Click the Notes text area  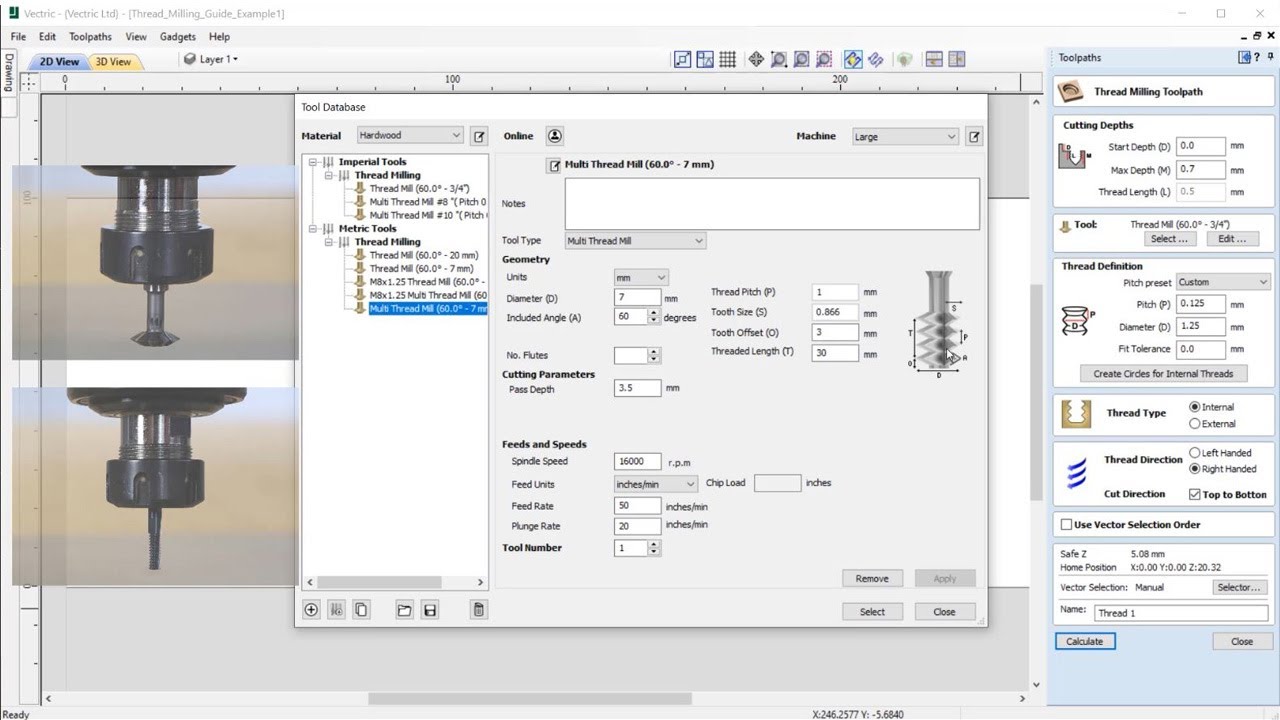point(772,204)
